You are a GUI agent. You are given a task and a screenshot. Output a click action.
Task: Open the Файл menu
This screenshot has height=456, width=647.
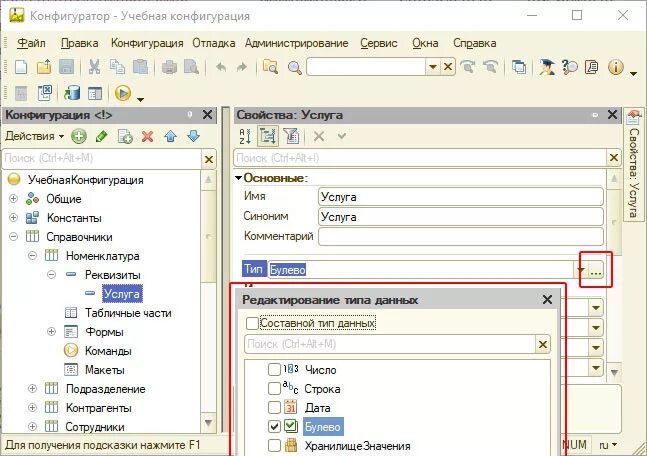coord(31,43)
